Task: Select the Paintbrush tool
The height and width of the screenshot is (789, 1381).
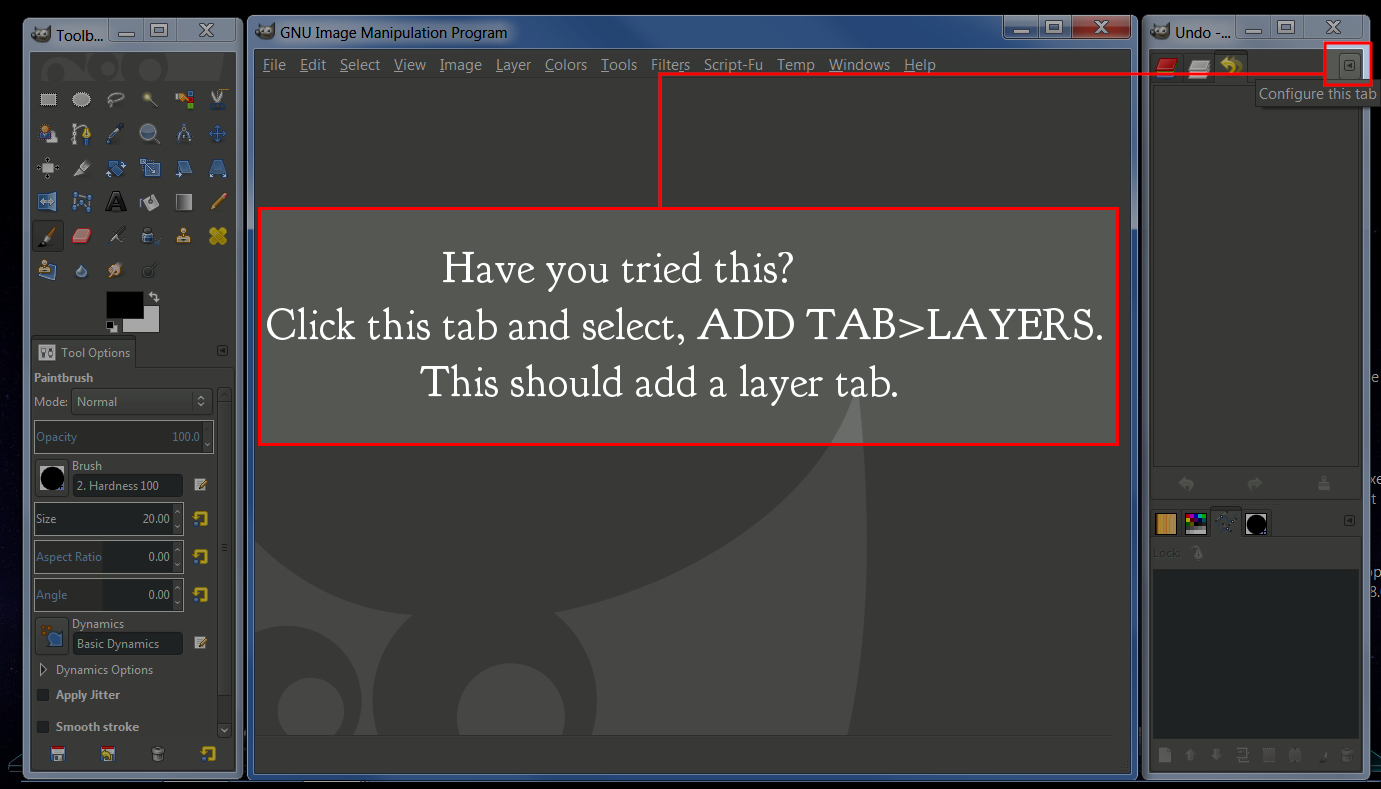Action: tap(48, 235)
